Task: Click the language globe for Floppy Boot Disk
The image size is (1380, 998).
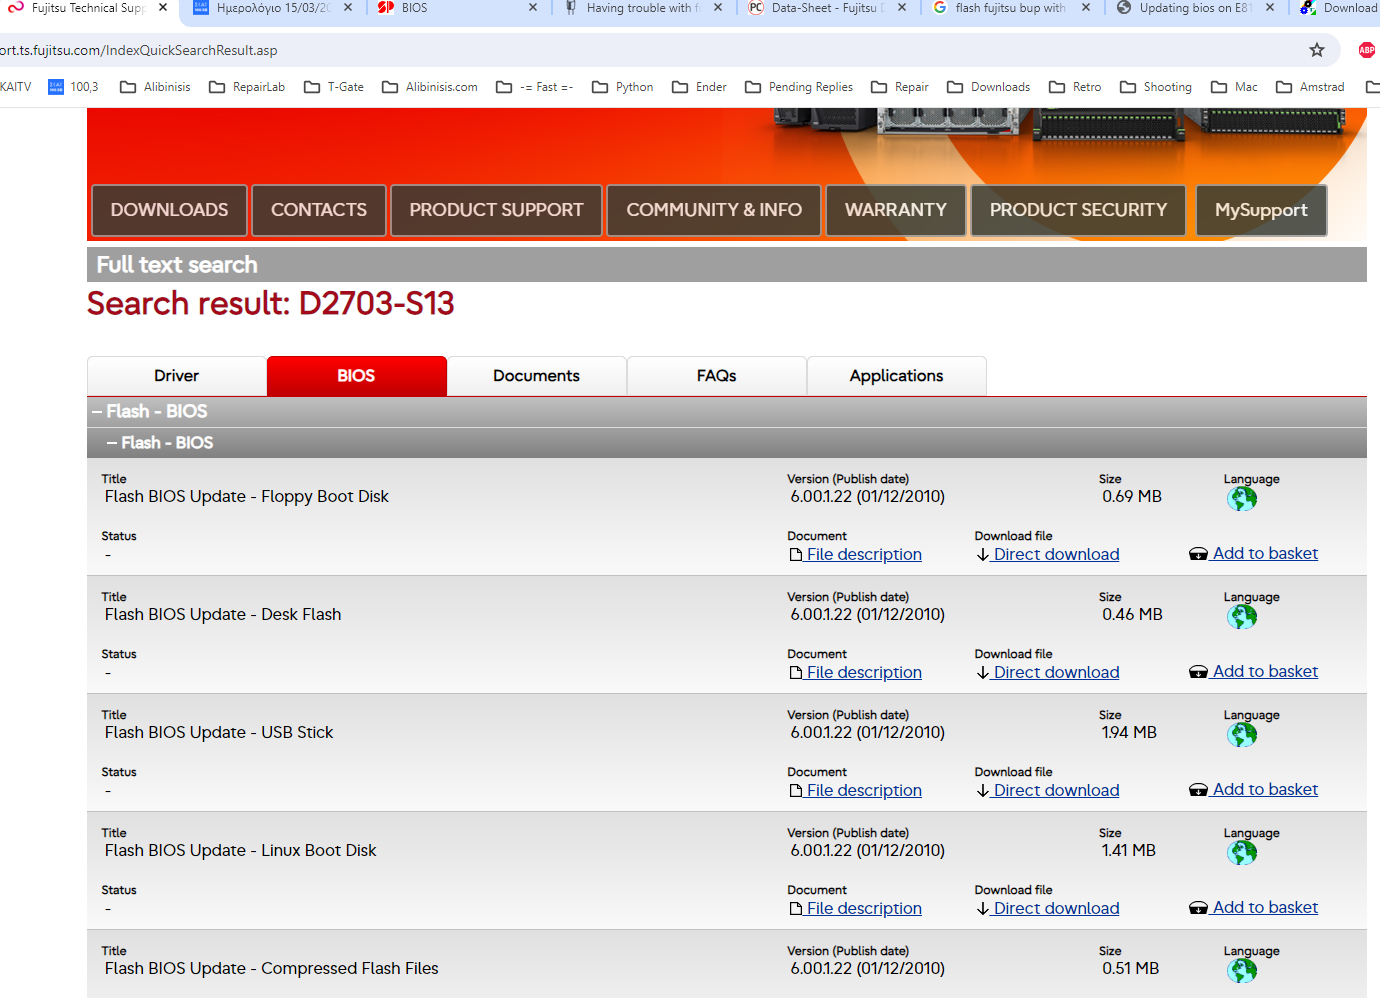Action: (x=1241, y=499)
